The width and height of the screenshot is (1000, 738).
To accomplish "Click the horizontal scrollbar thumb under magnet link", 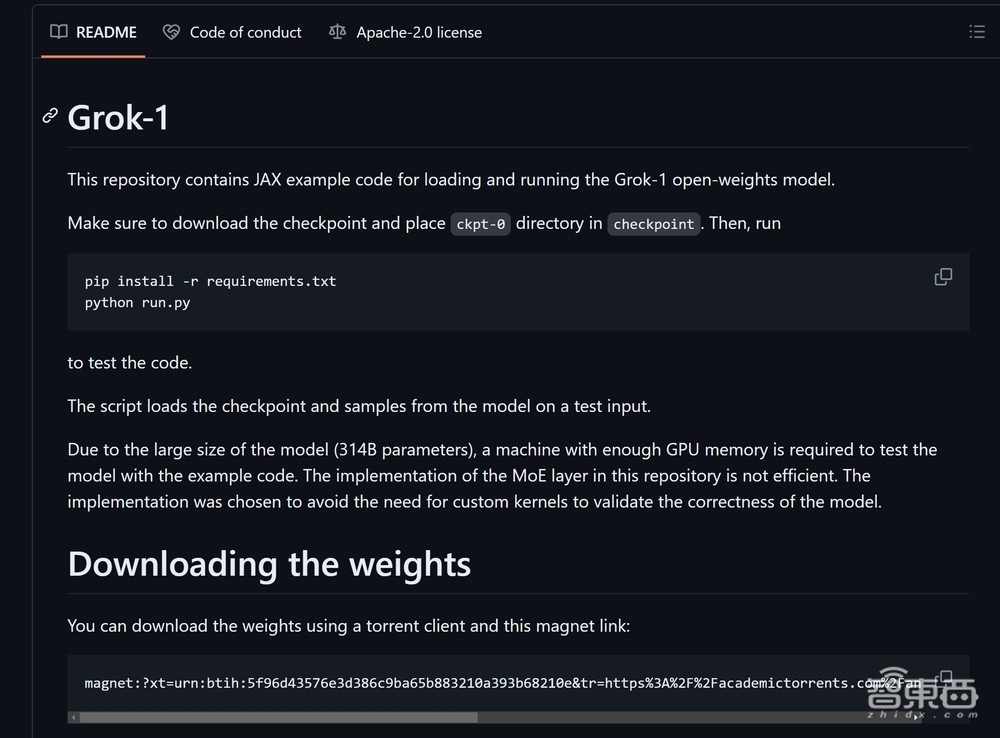I will tap(278, 717).
